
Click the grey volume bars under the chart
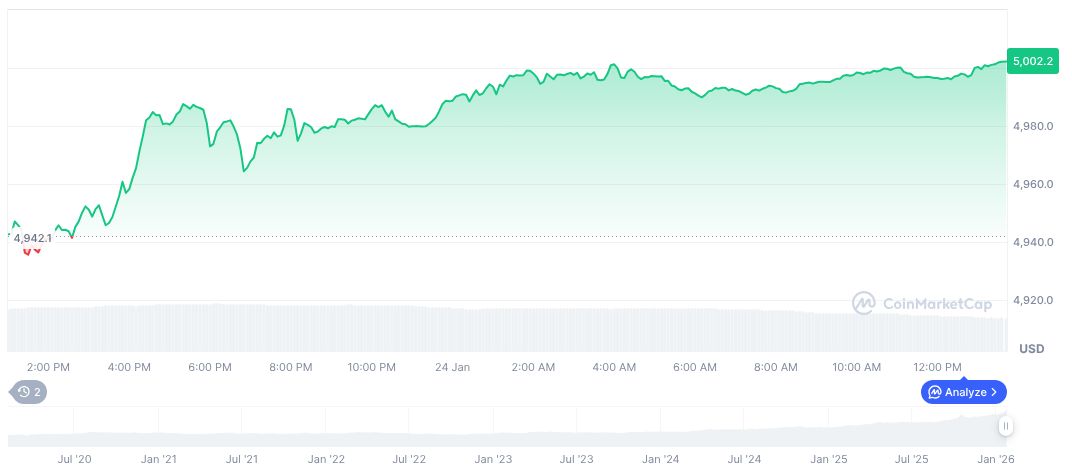(500, 328)
